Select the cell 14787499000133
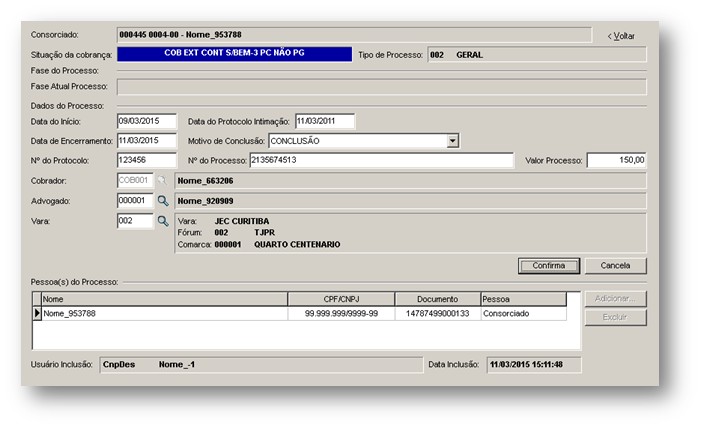 pyautogui.click(x=438, y=314)
